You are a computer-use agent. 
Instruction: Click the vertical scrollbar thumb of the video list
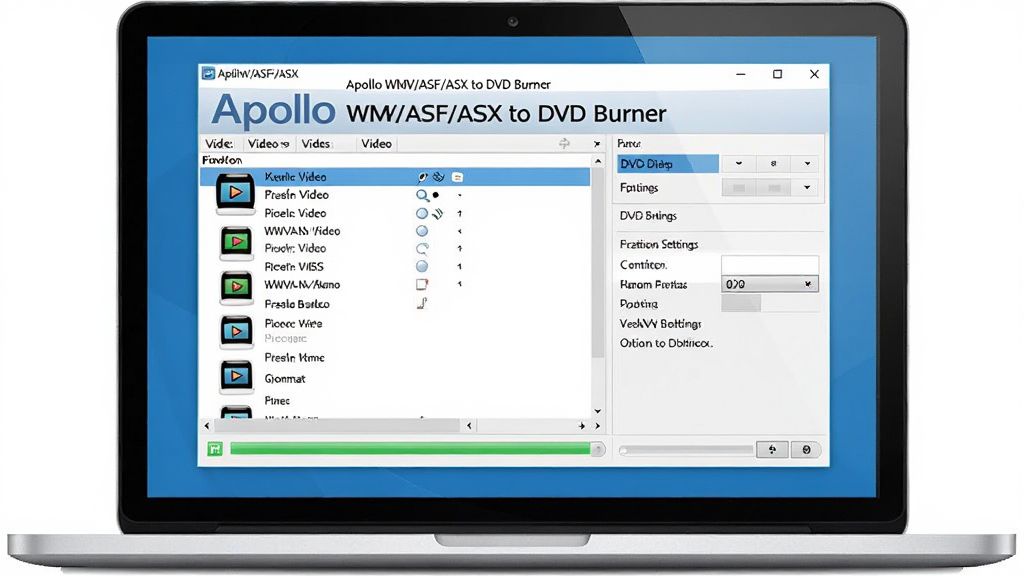(x=598, y=263)
